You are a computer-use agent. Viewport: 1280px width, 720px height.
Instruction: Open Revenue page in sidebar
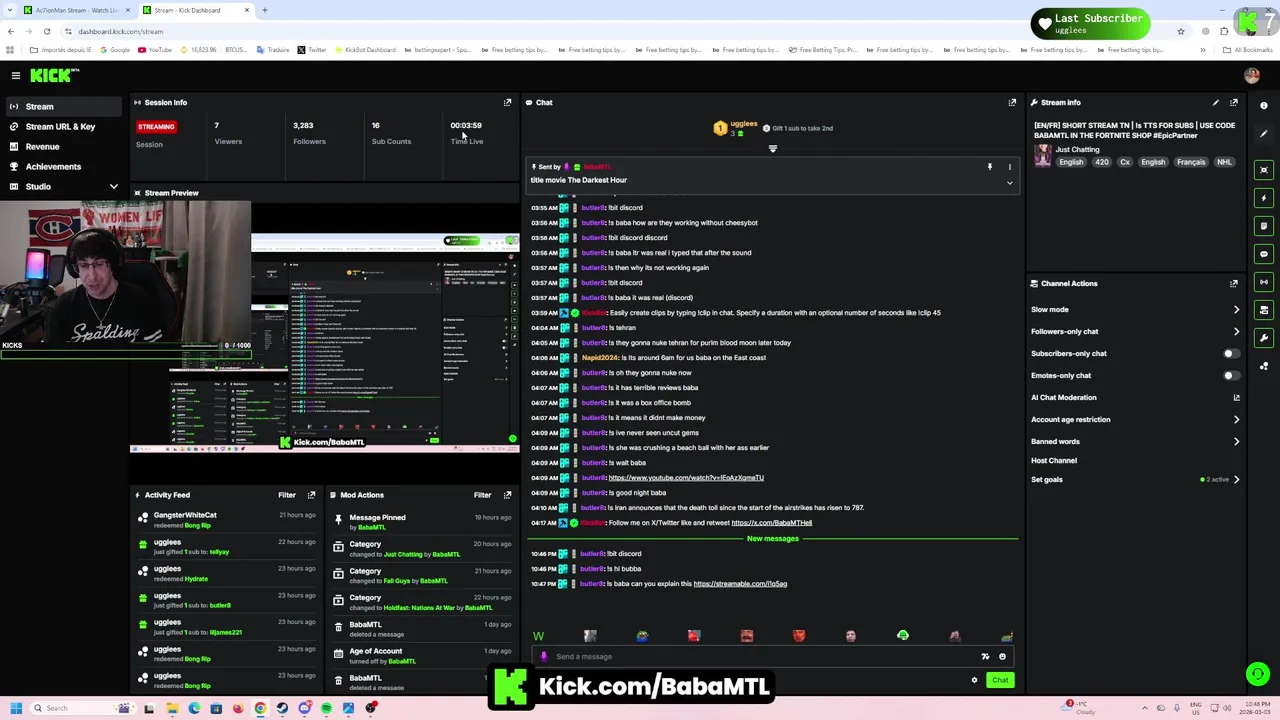point(63,147)
